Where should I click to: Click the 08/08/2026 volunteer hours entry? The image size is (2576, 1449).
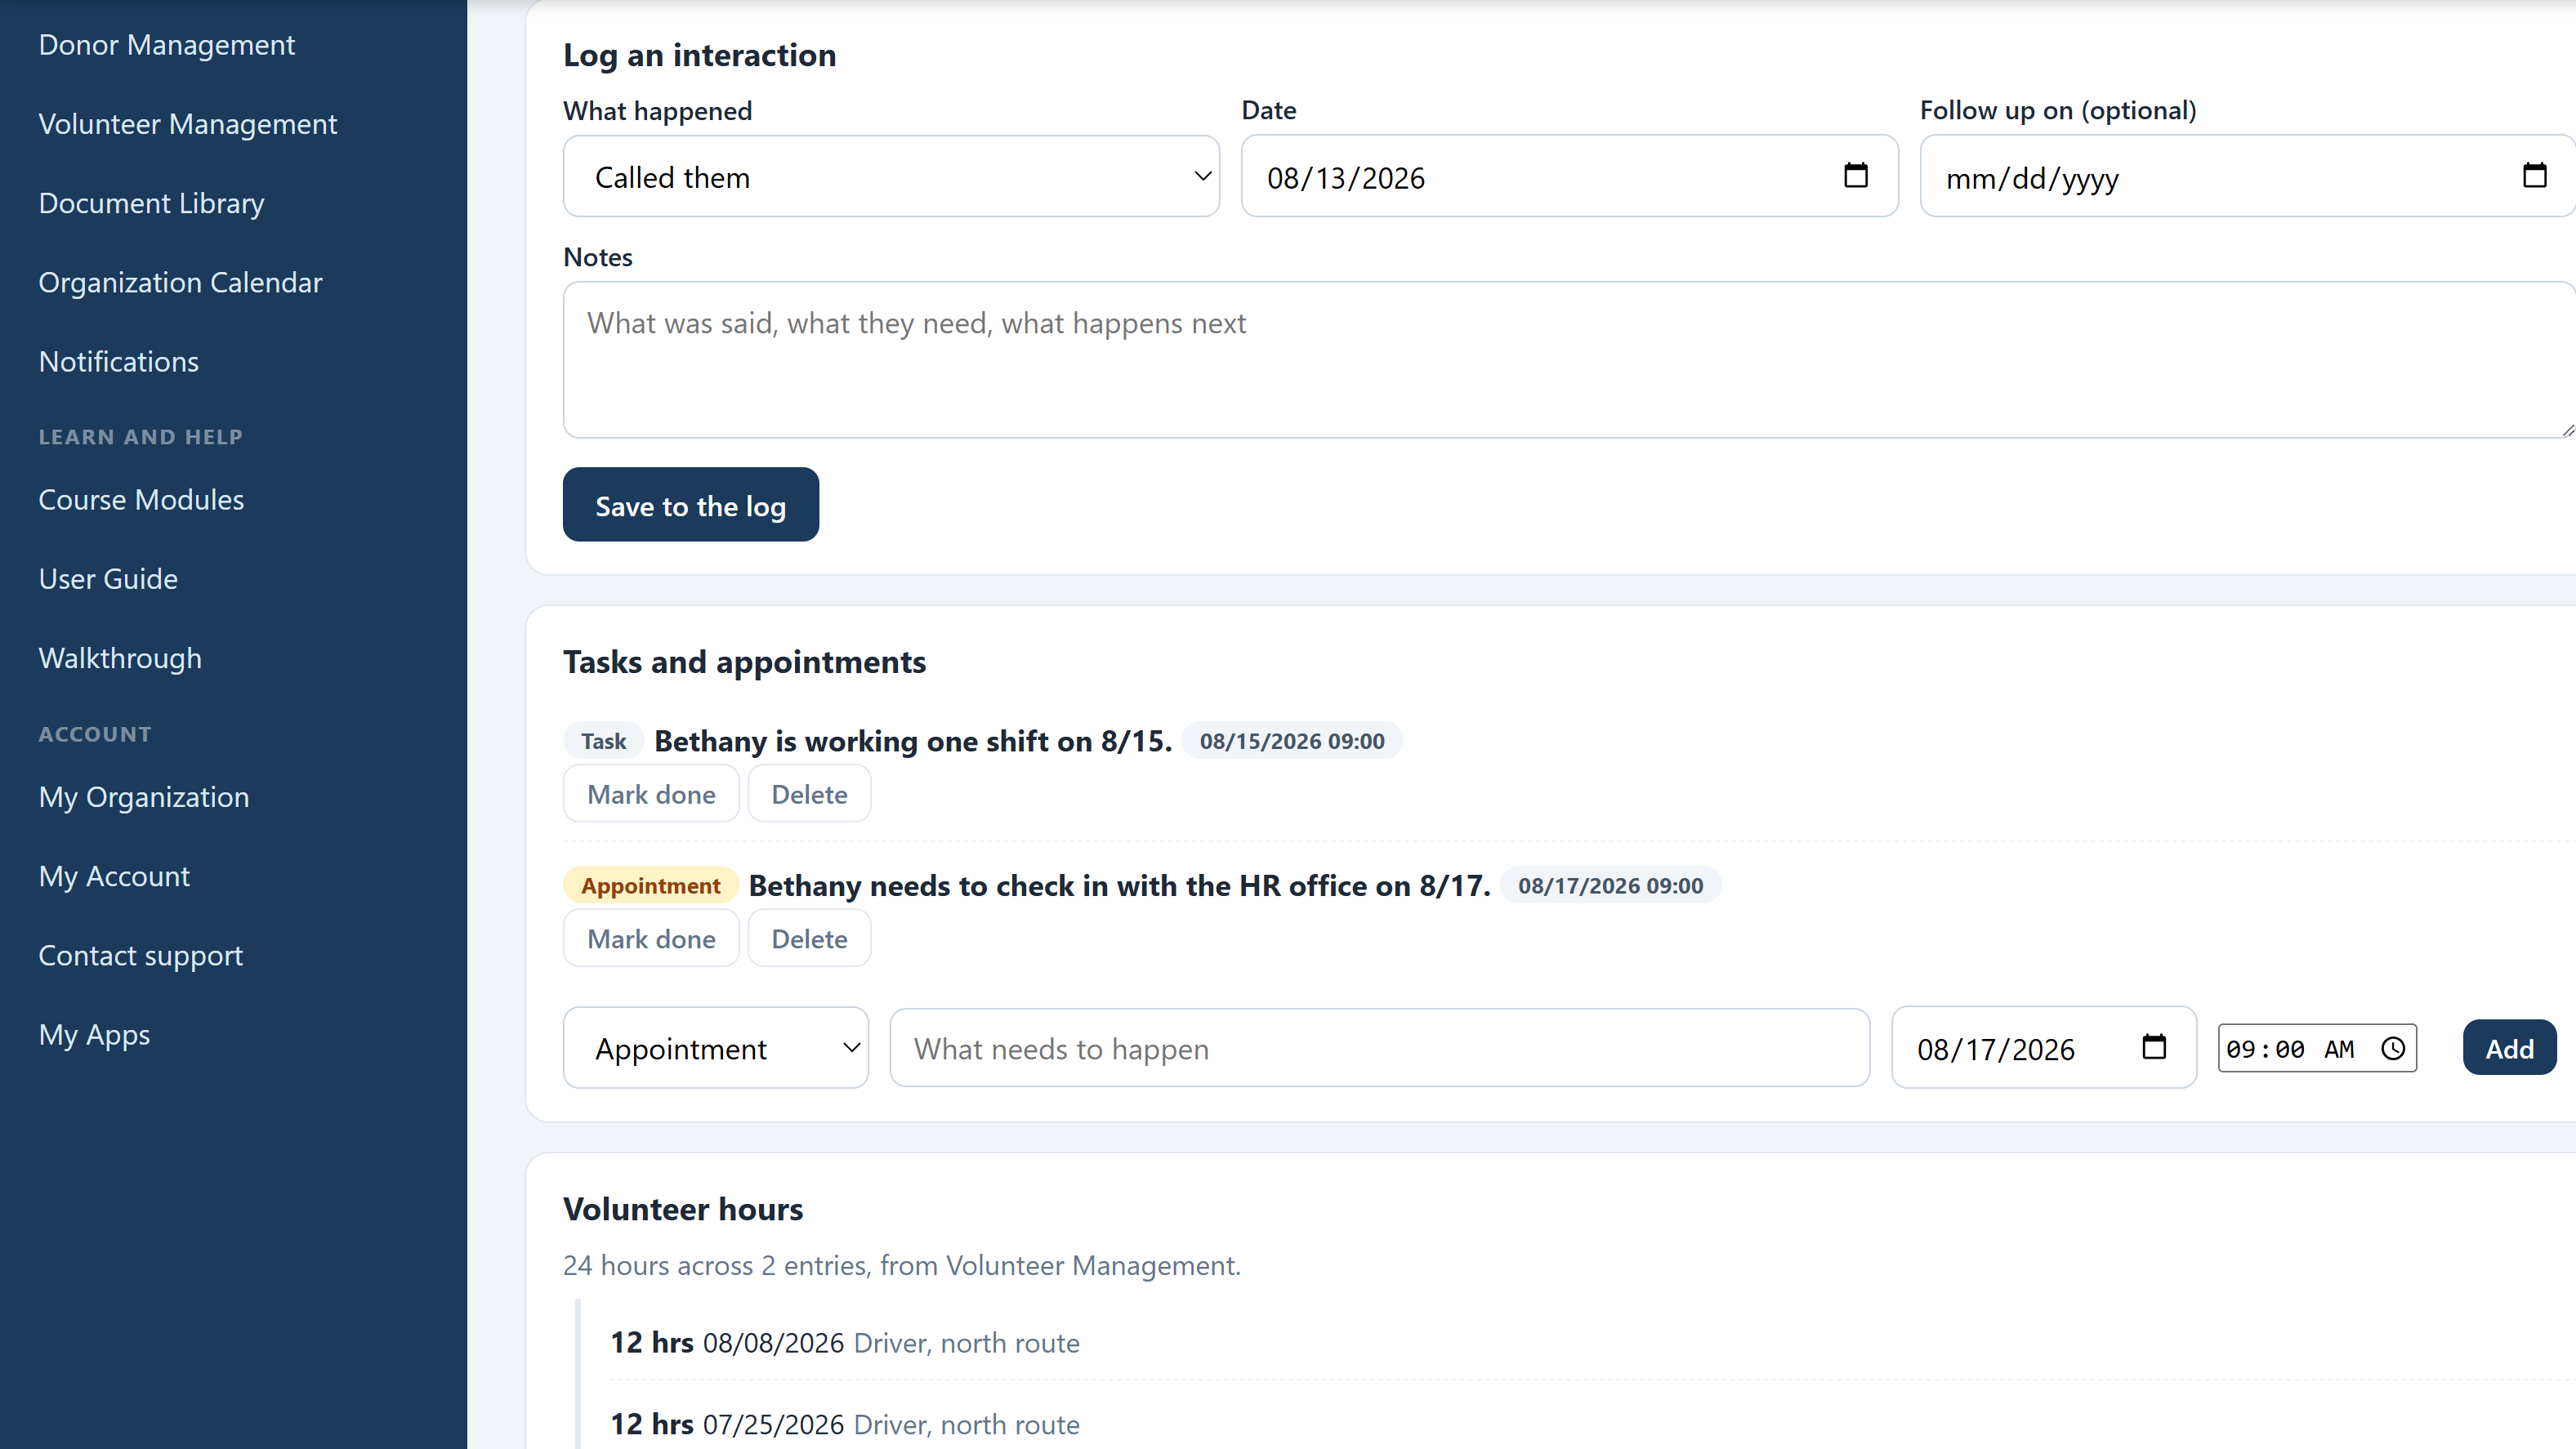pyautogui.click(x=846, y=1342)
